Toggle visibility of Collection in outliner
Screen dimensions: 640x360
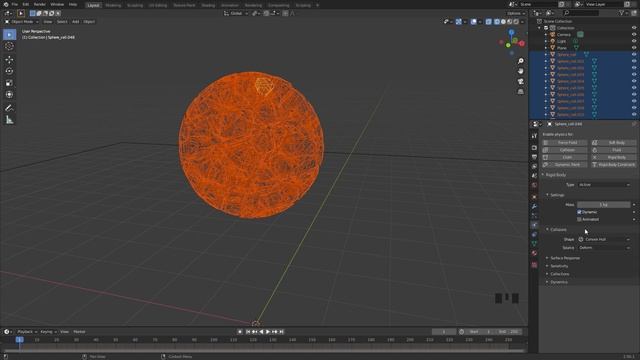coord(634,28)
